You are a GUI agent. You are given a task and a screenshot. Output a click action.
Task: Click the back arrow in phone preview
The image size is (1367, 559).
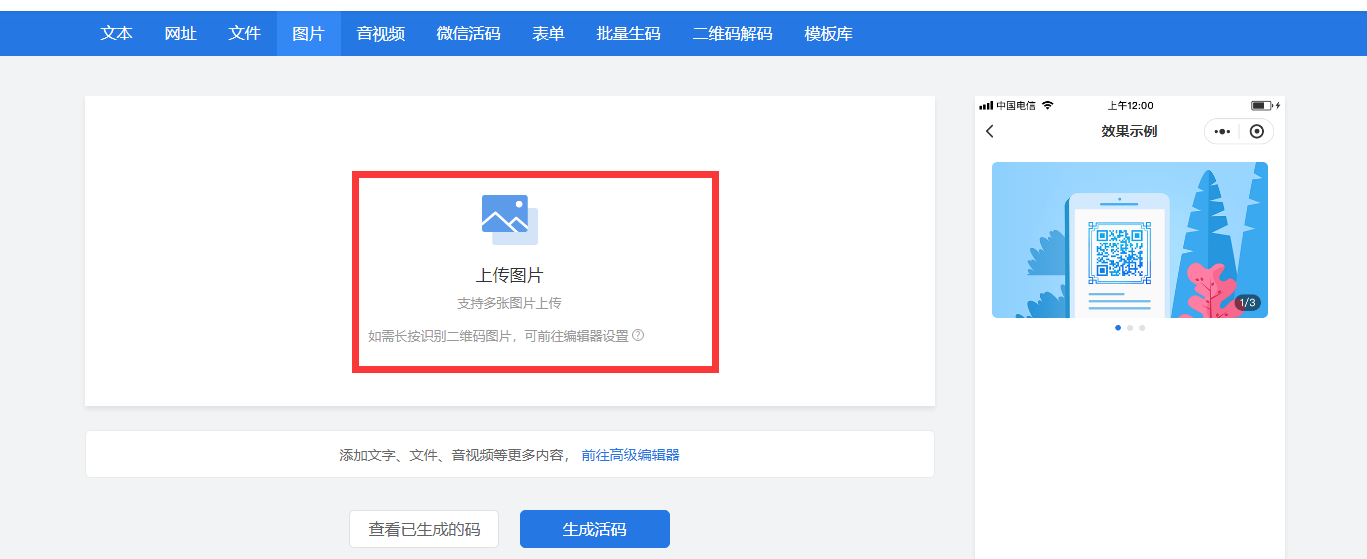[990, 131]
